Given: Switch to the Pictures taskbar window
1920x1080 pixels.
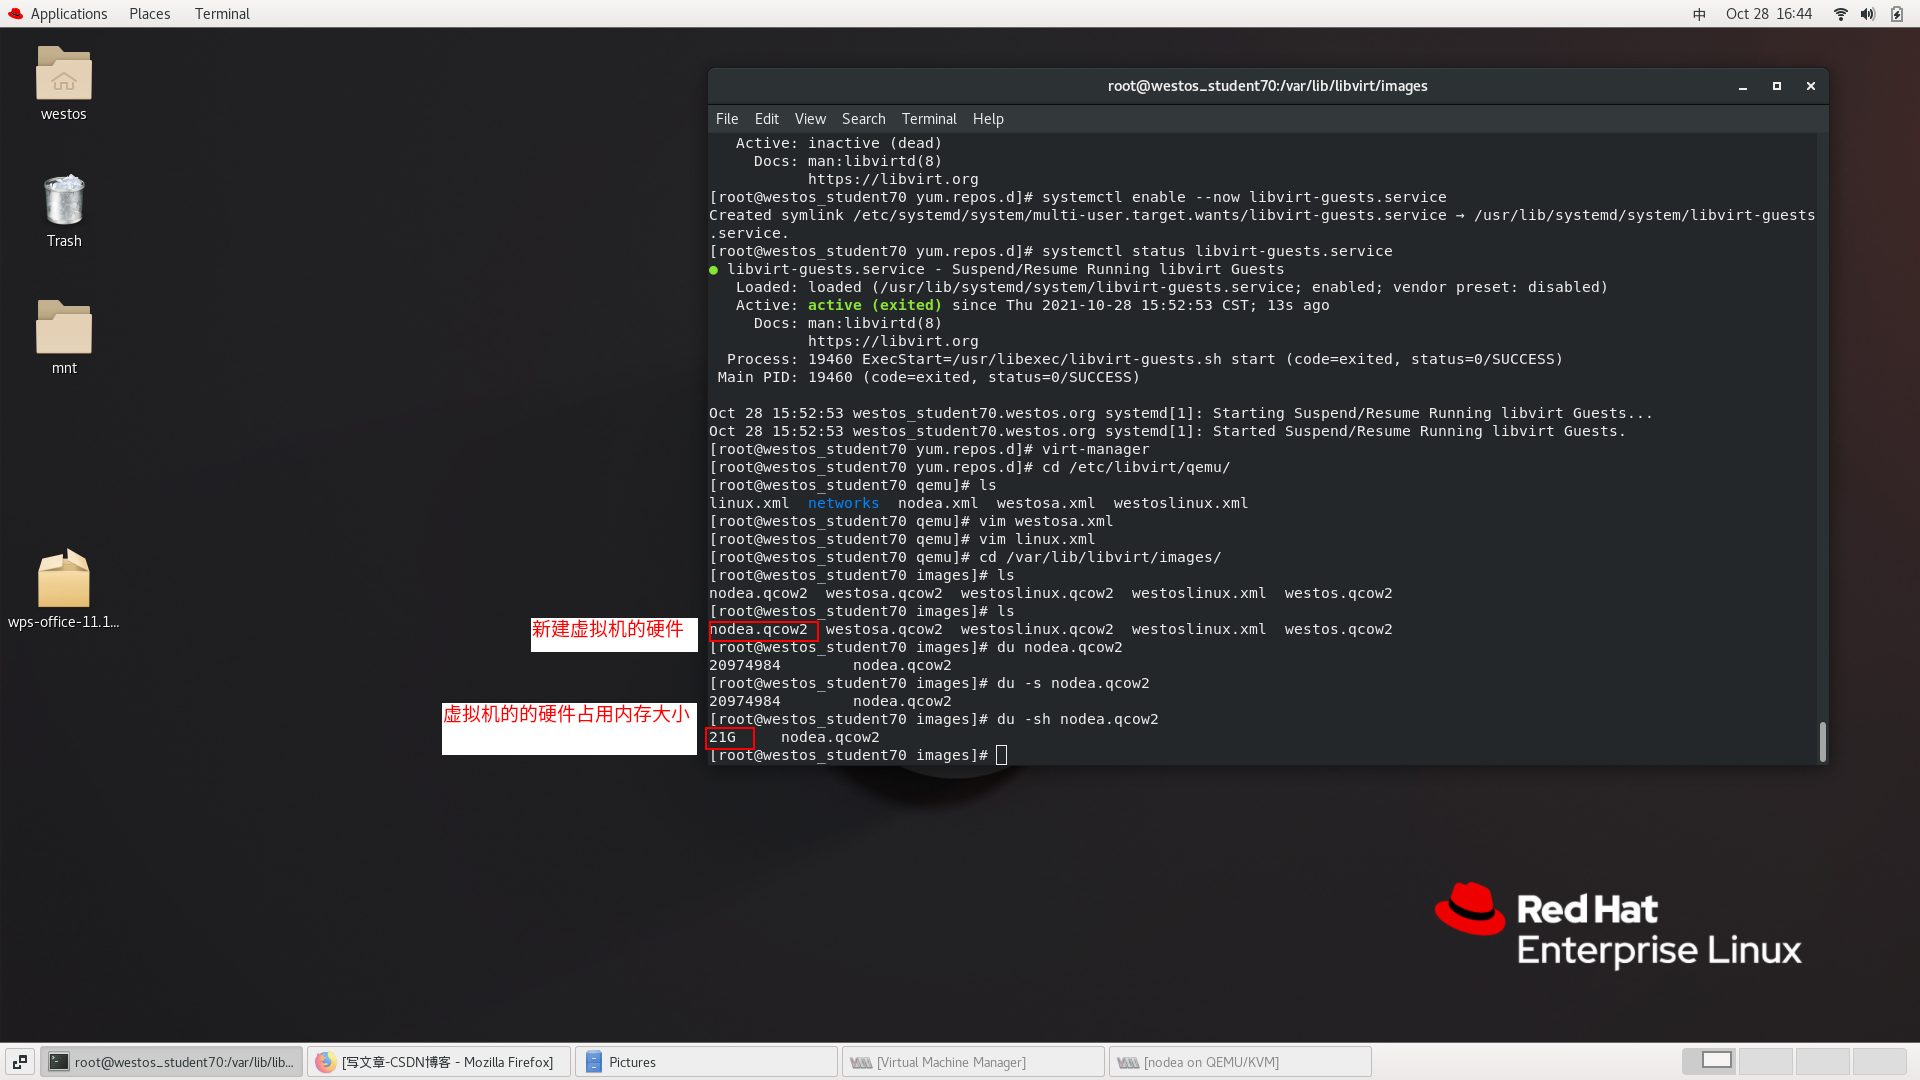Looking at the screenshot, I should (706, 1062).
